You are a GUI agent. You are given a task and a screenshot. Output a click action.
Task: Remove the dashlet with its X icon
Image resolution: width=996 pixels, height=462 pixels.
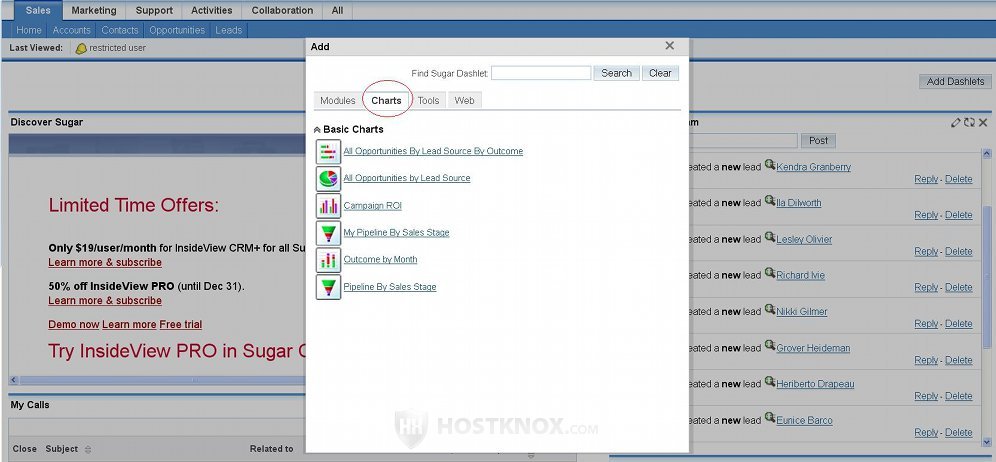coord(983,123)
